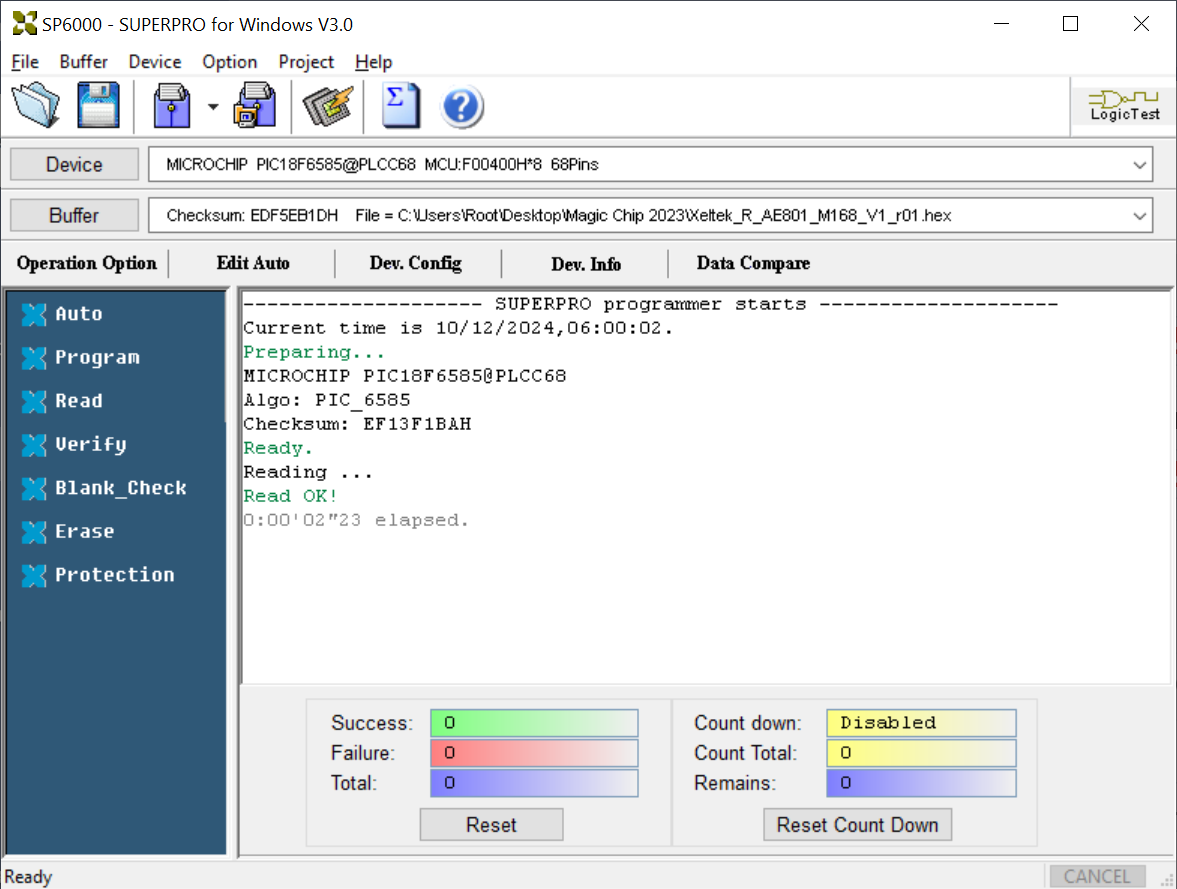Click the icon beside Blank_Check operation
This screenshot has height=889, width=1177.
34,489
